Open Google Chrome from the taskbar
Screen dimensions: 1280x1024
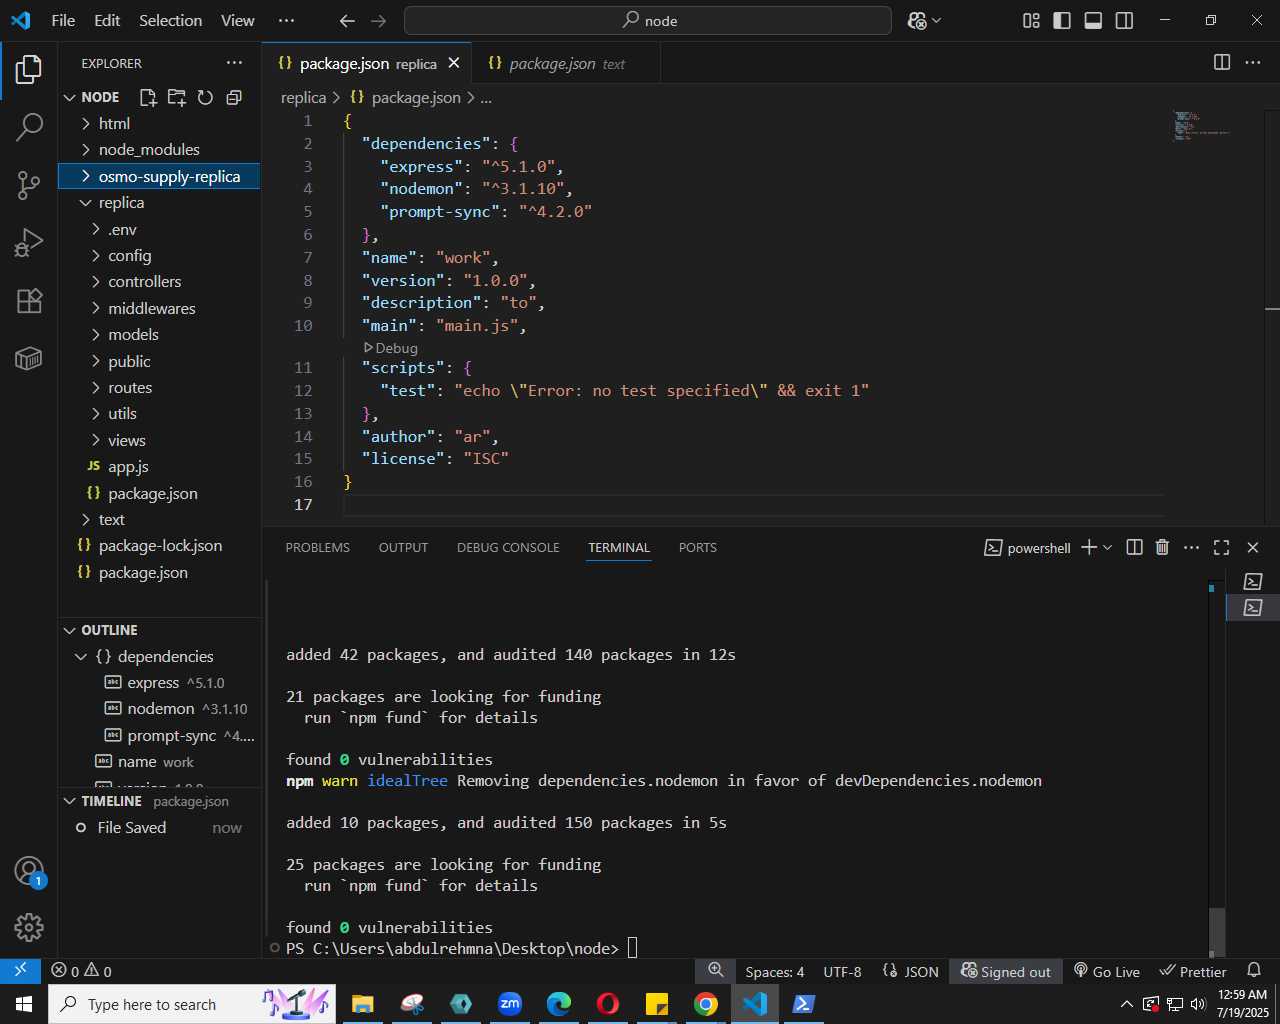click(706, 1004)
